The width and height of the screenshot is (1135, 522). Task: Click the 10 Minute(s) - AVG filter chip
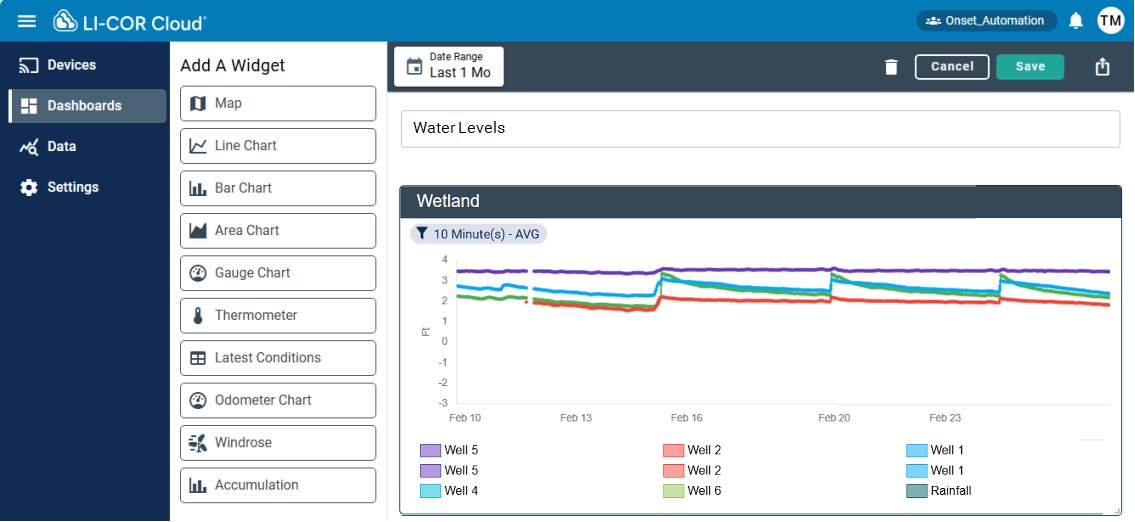tap(478, 234)
